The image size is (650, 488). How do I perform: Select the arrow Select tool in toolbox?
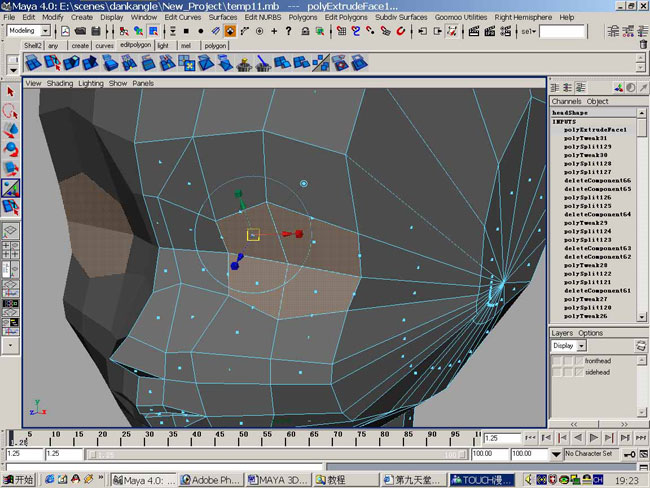10,92
